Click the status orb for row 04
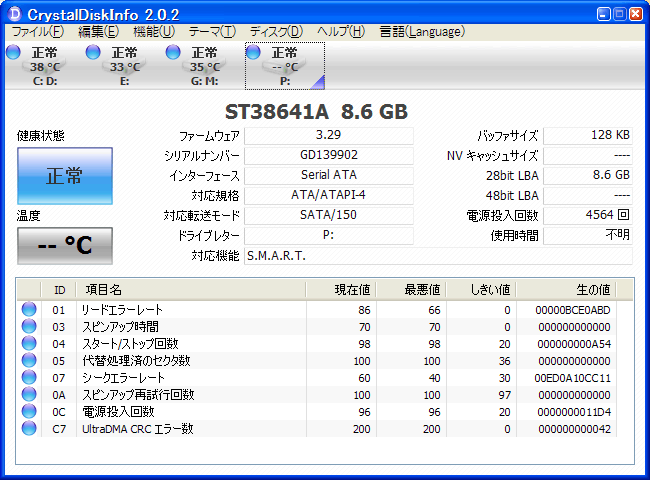 (x=29, y=343)
